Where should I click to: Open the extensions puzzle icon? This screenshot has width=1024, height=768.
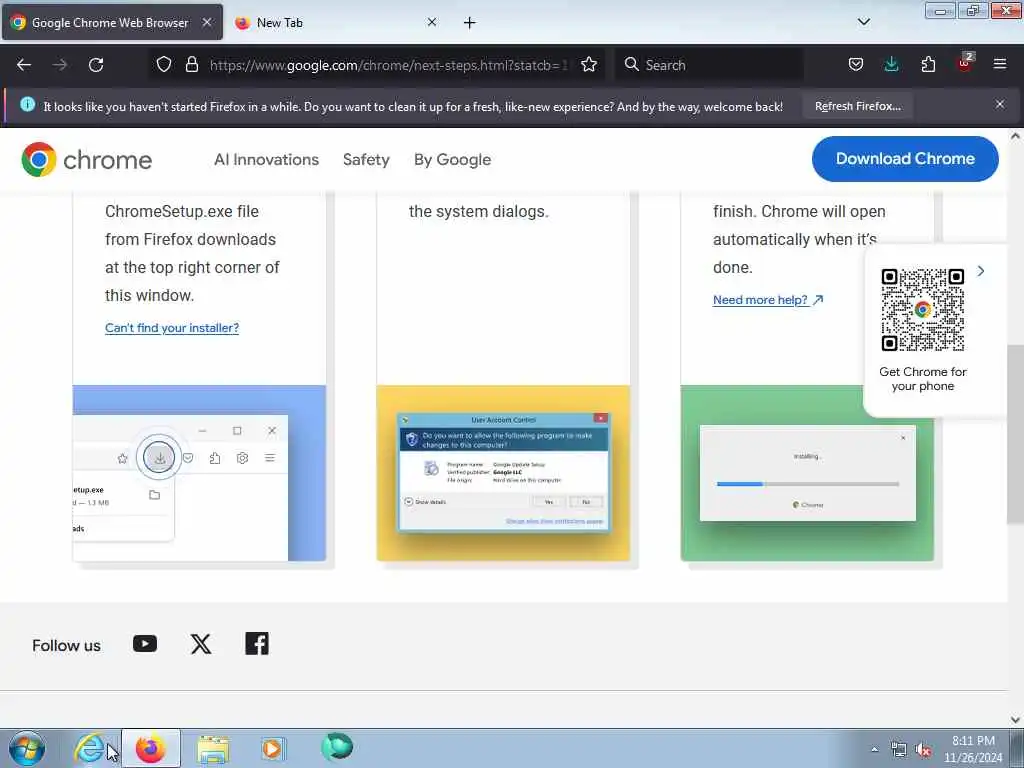(928, 64)
